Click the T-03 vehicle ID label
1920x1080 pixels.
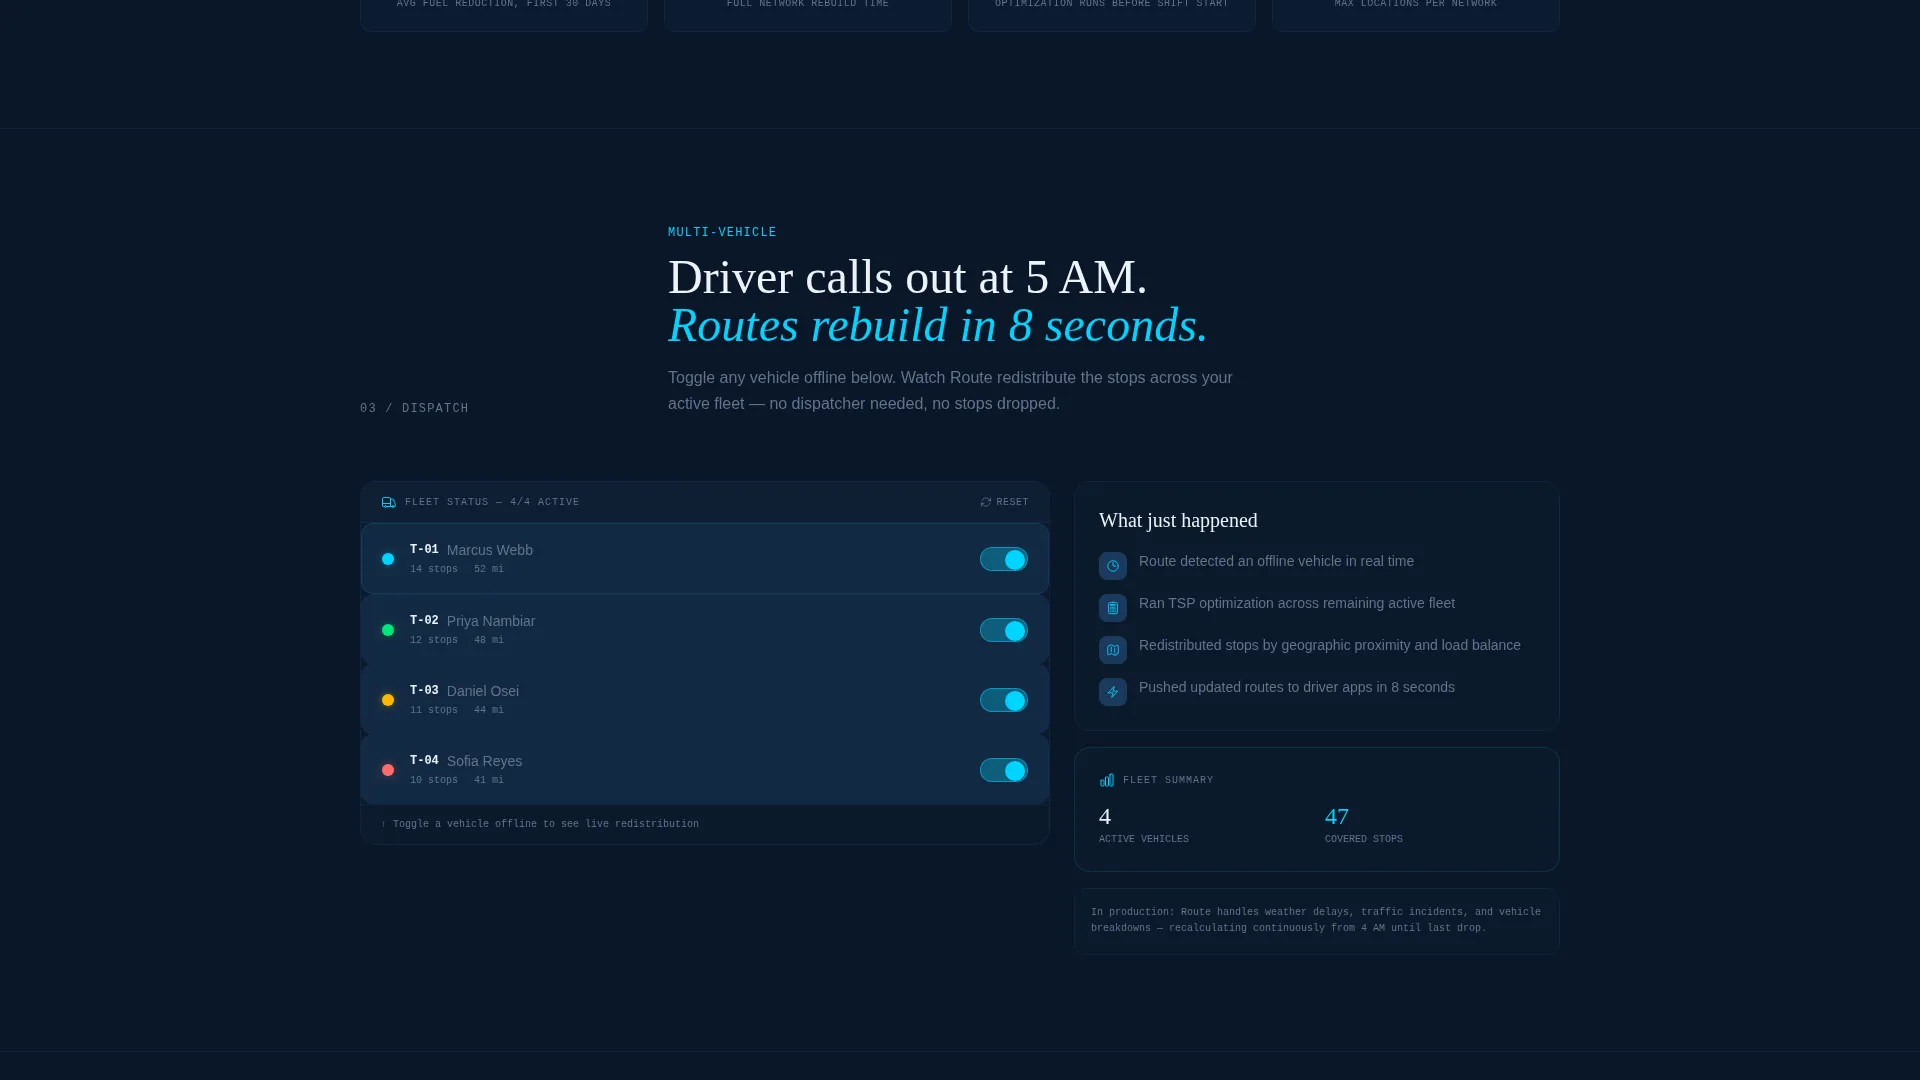[424, 690]
